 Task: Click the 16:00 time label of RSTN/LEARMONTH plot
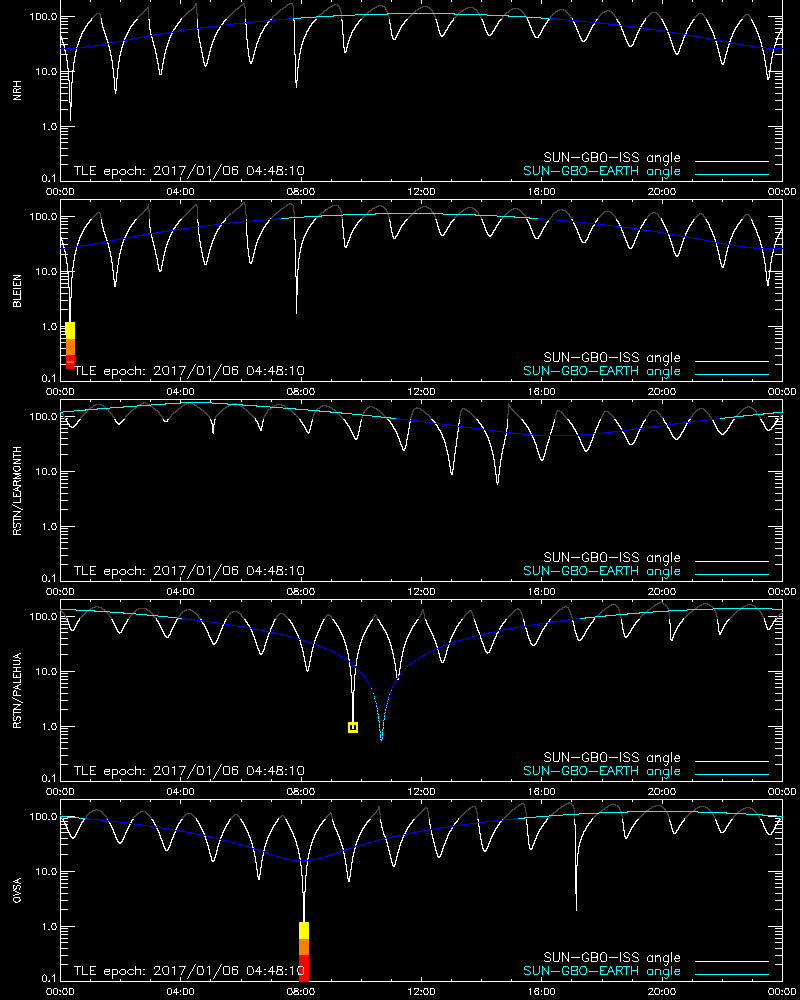(541, 591)
